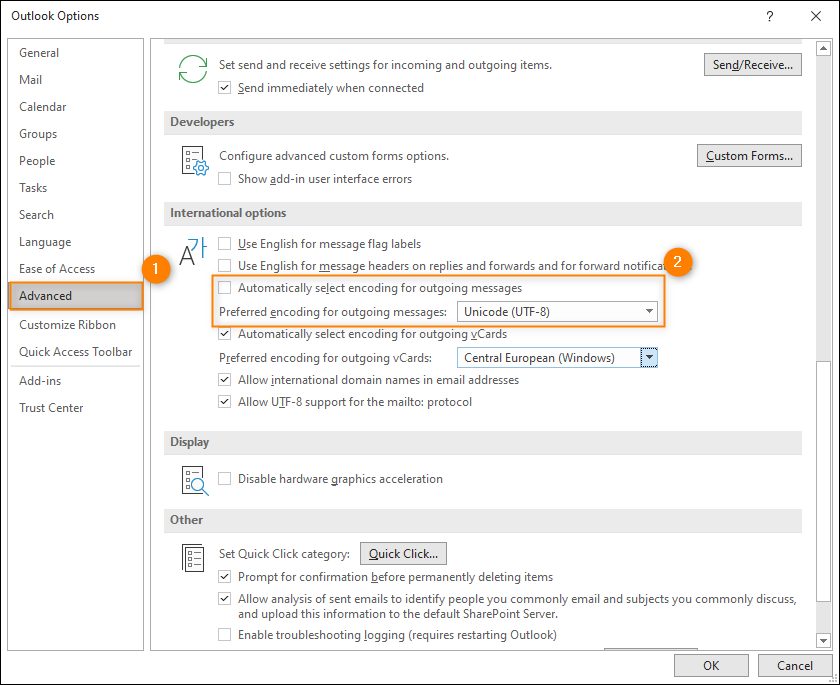The height and width of the screenshot is (685, 840).
Task: Open the Calendar options category
Action: [x=76, y=107]
